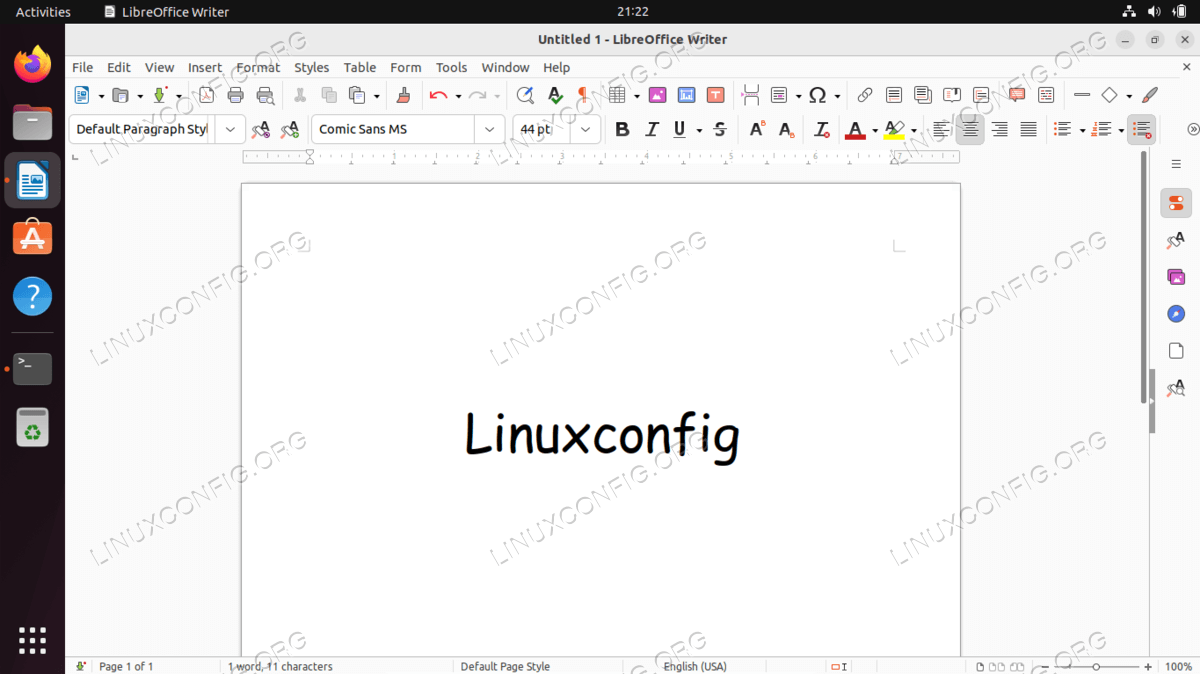Open Find and Replace
Screen dimensions: 1200x674
click(x=525, y=95)
